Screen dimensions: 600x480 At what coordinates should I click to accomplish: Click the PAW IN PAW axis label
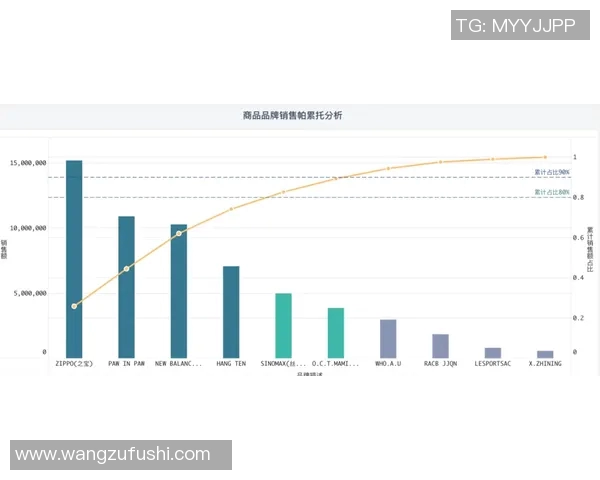[x=126, y=364]
